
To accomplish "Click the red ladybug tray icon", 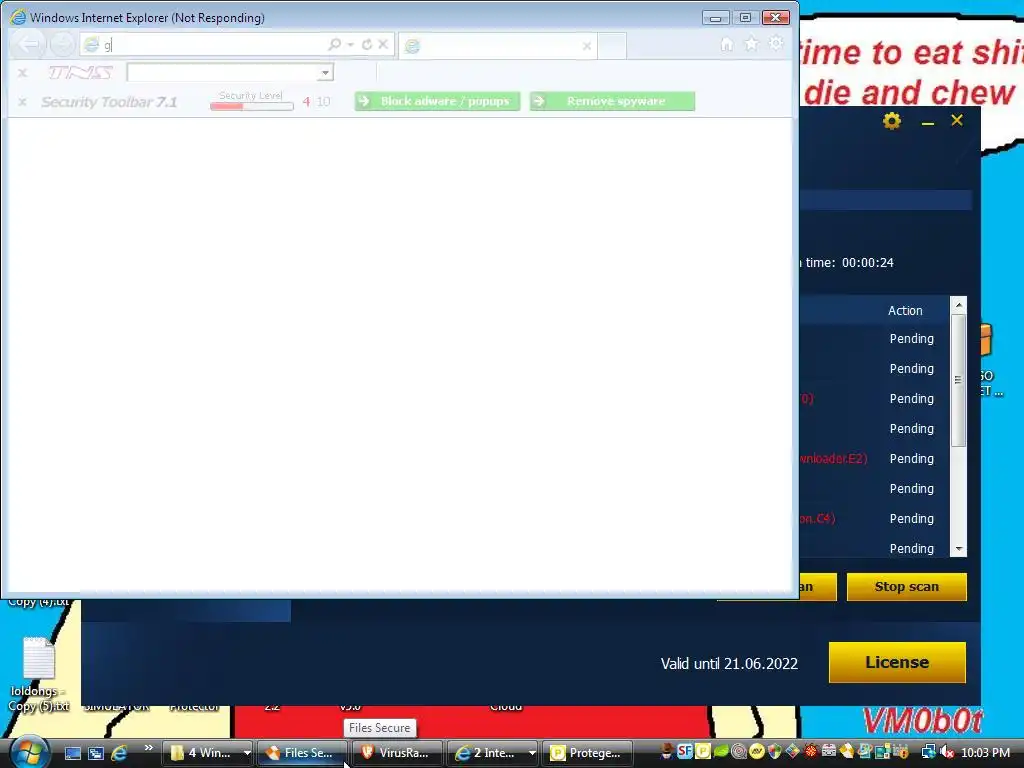I will click(810, 752).
